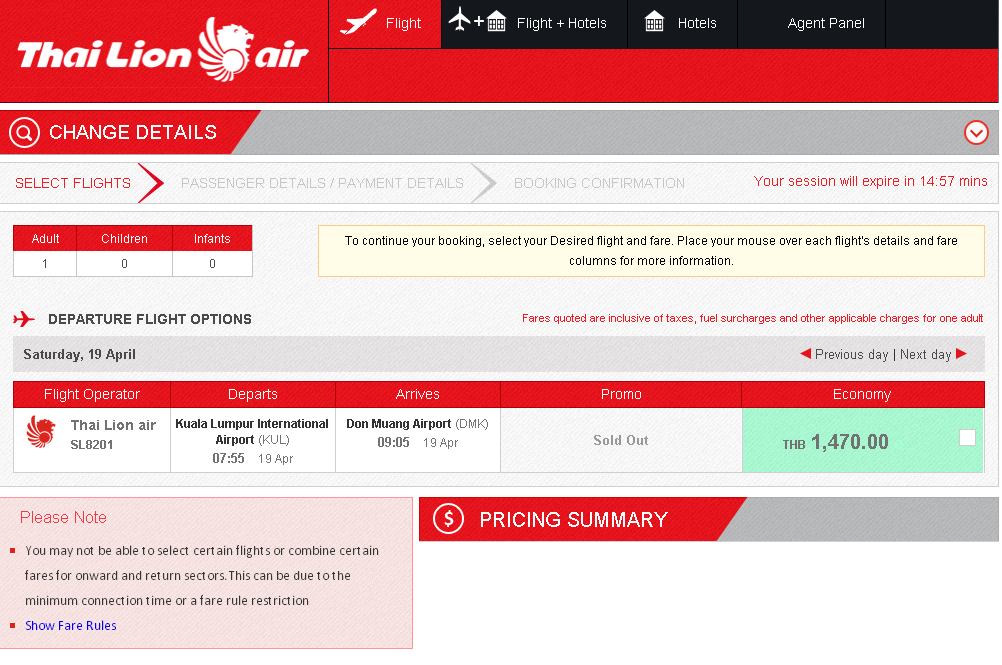Open the Show Fare Rules link
1002x665 pixels.
70,625
